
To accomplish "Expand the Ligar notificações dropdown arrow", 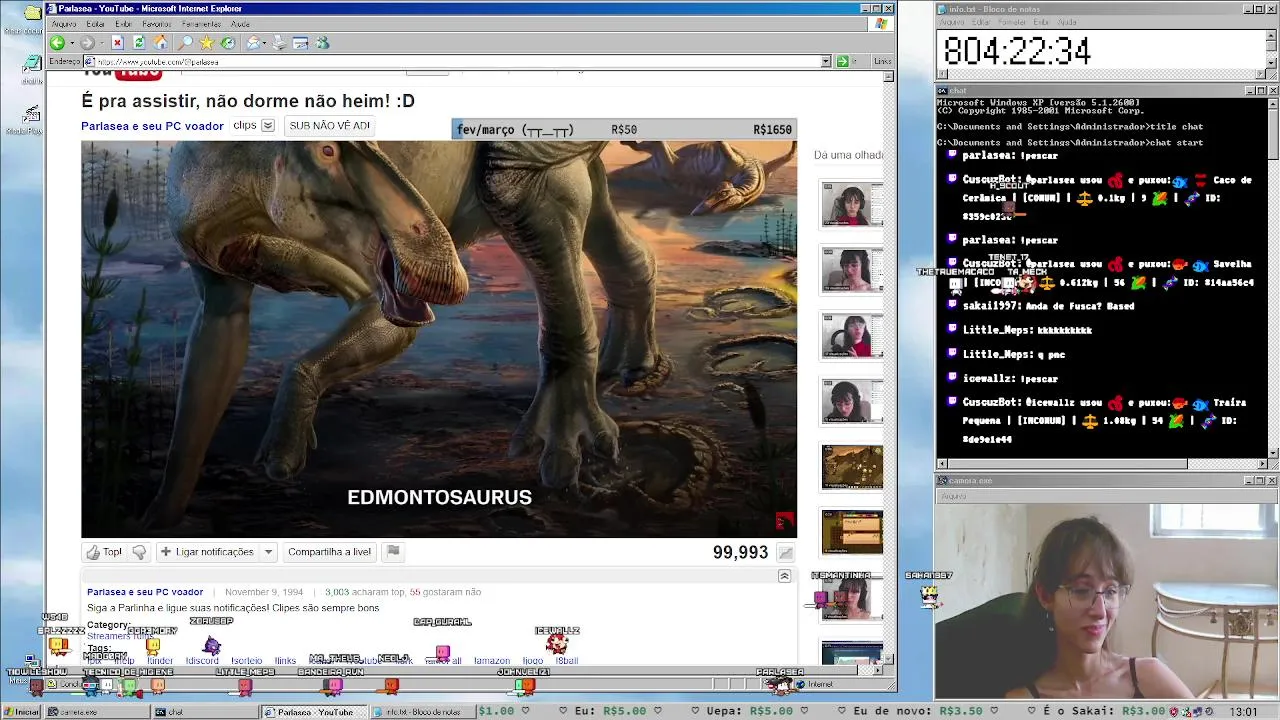I will click(x=268, y=552).
